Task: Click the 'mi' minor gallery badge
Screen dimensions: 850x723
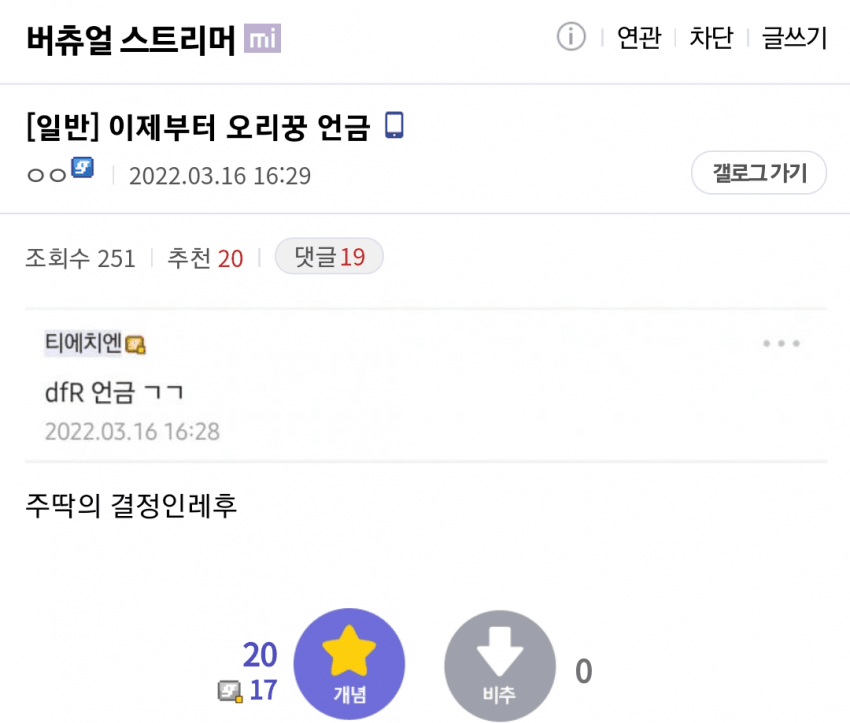Action: pyautogui.click(x=262, y=38)
